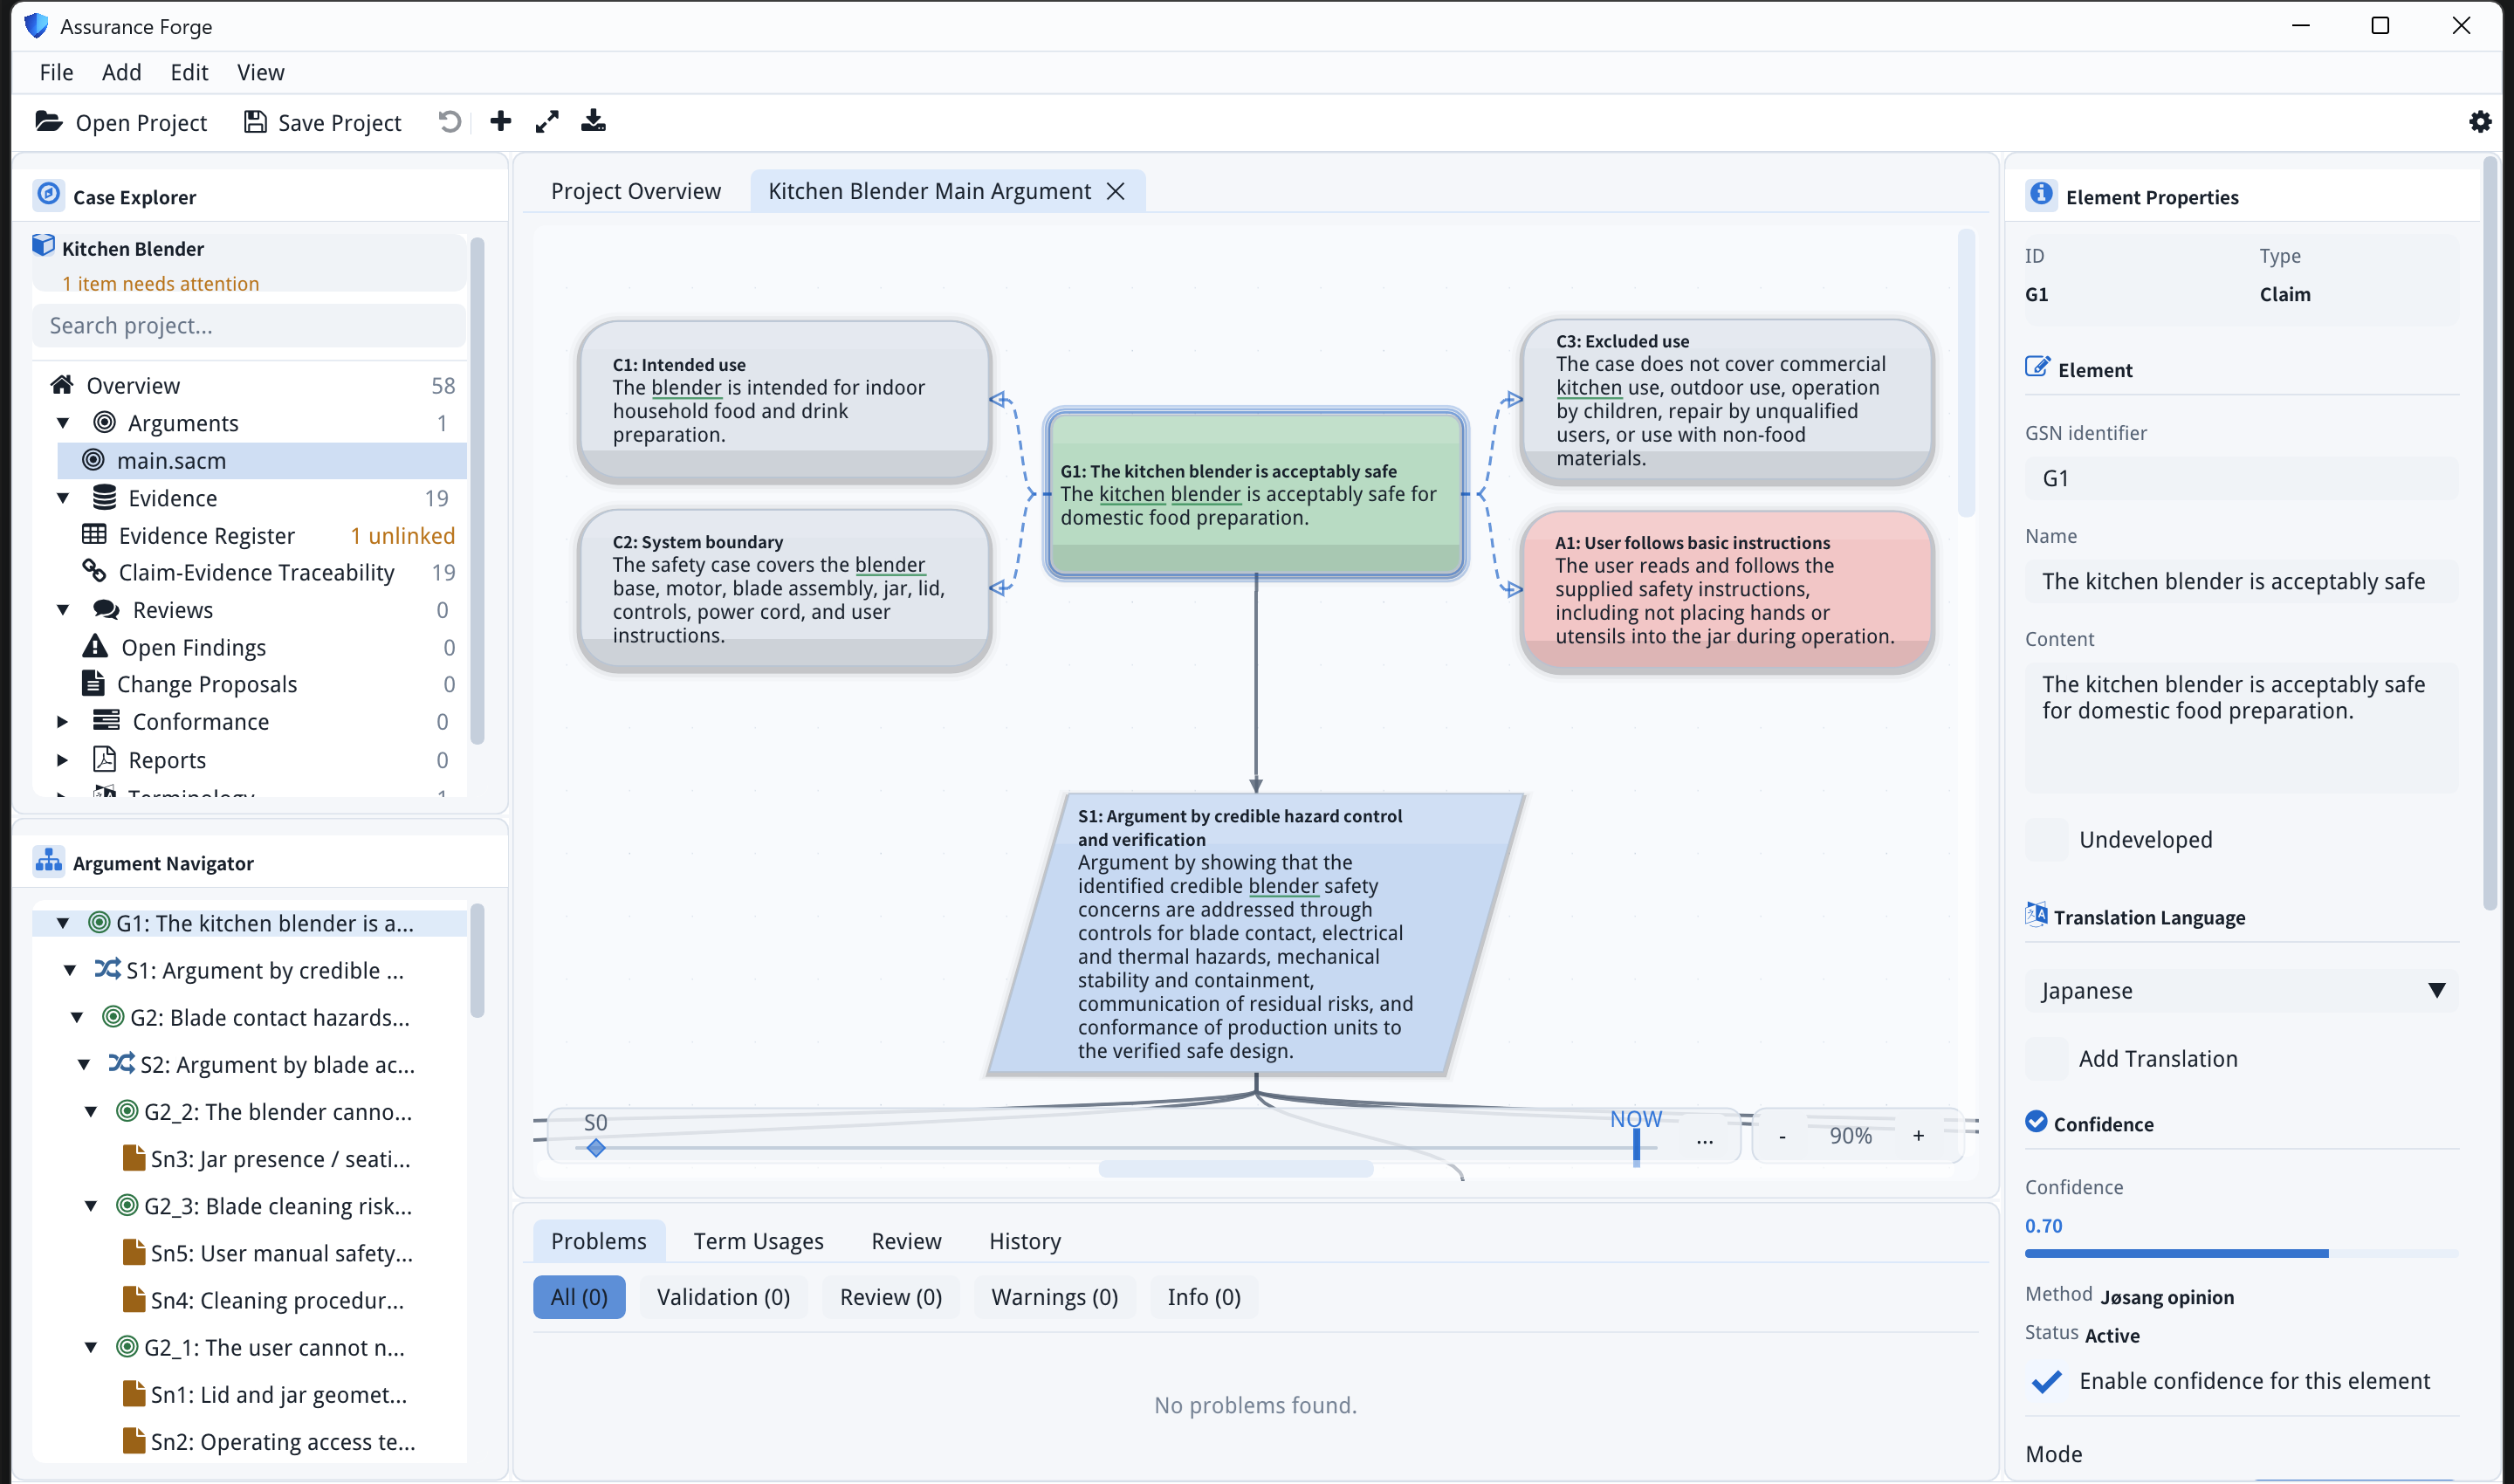Click the Evidence database icon
The height and width of the screenshot is (1484, 2514).
[104, 497]
